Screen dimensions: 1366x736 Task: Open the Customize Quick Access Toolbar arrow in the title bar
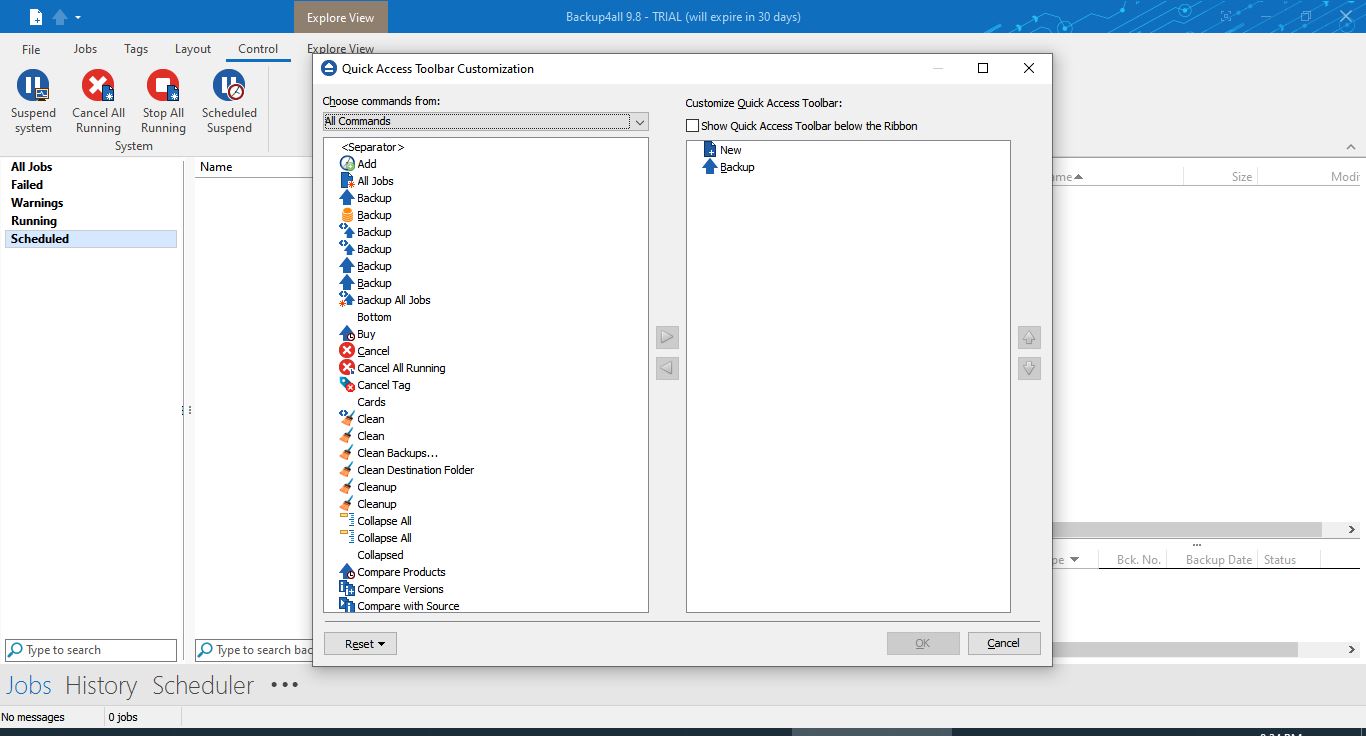pos(78,17)
